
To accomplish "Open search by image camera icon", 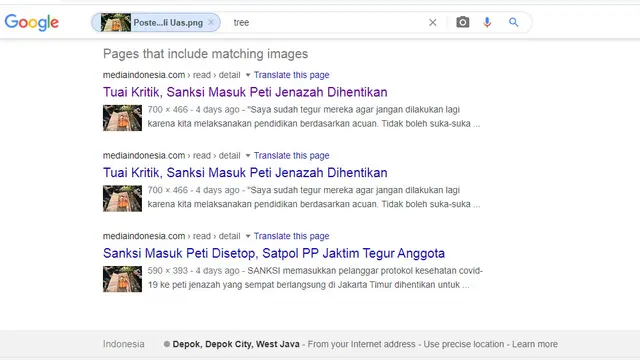I will click(x=462, y=22).
